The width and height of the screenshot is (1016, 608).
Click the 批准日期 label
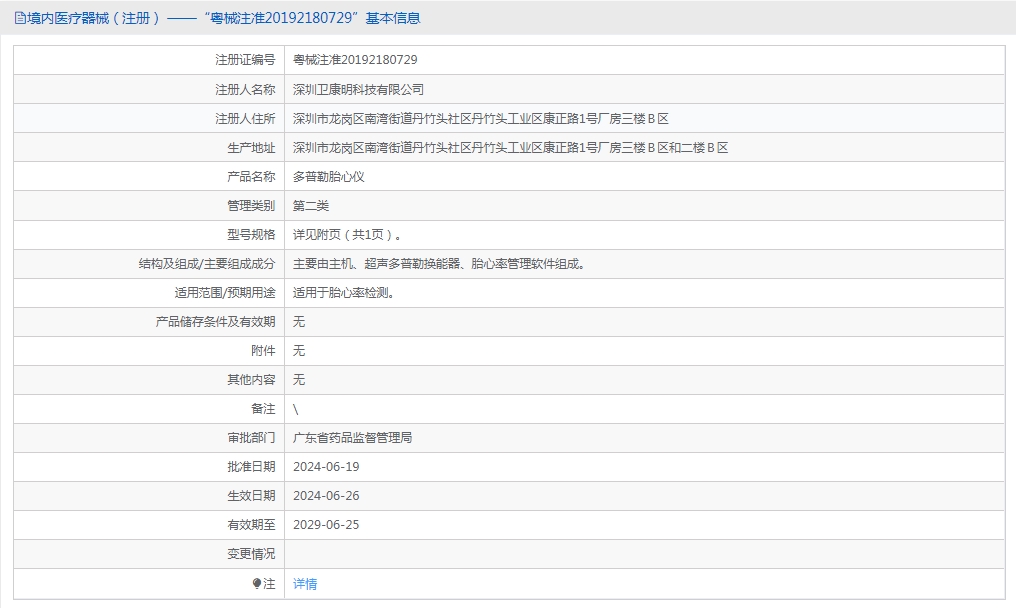point(251,467)
